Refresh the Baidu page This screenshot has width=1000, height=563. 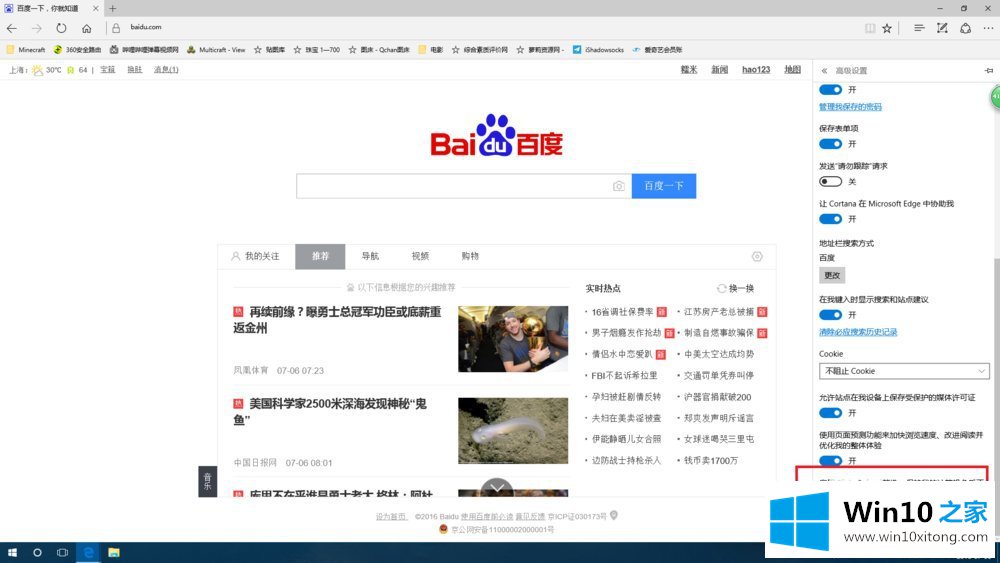(x=61, y=28)
